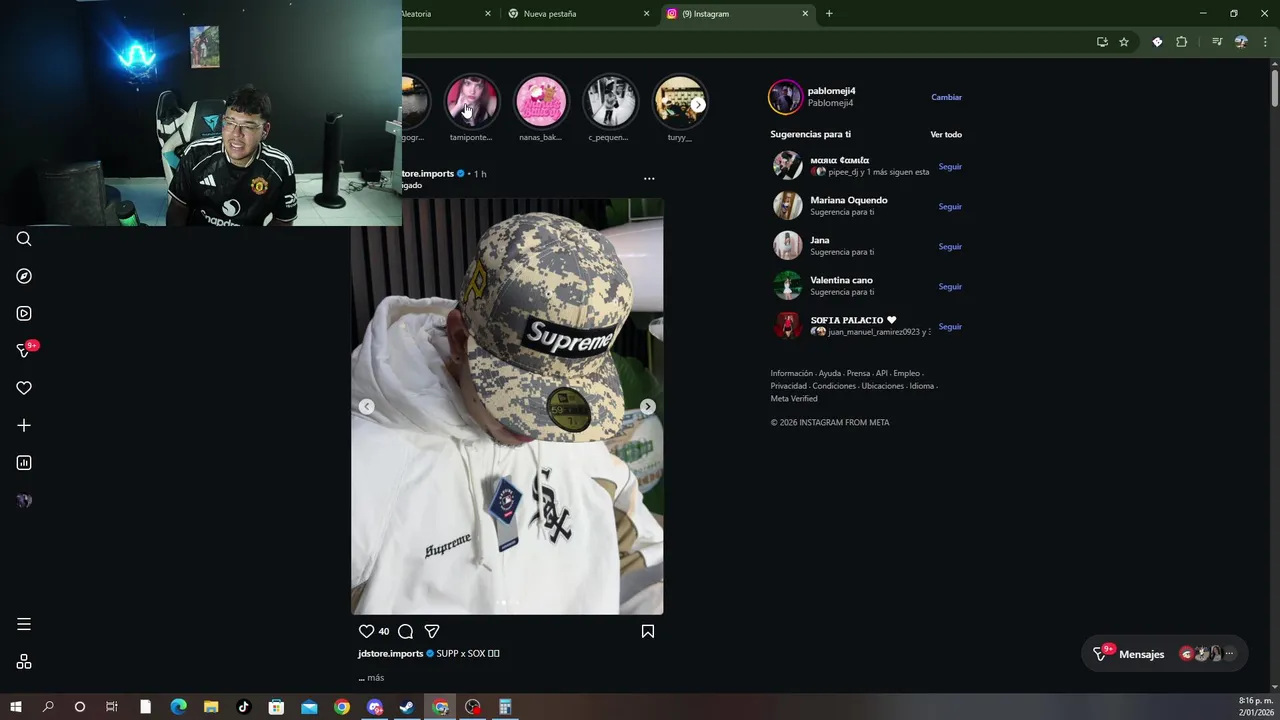Image resolution: width=1280 pixels, height=720 pixels.
Task: Go to Reels in the sidebar
Action: [24, 313]
